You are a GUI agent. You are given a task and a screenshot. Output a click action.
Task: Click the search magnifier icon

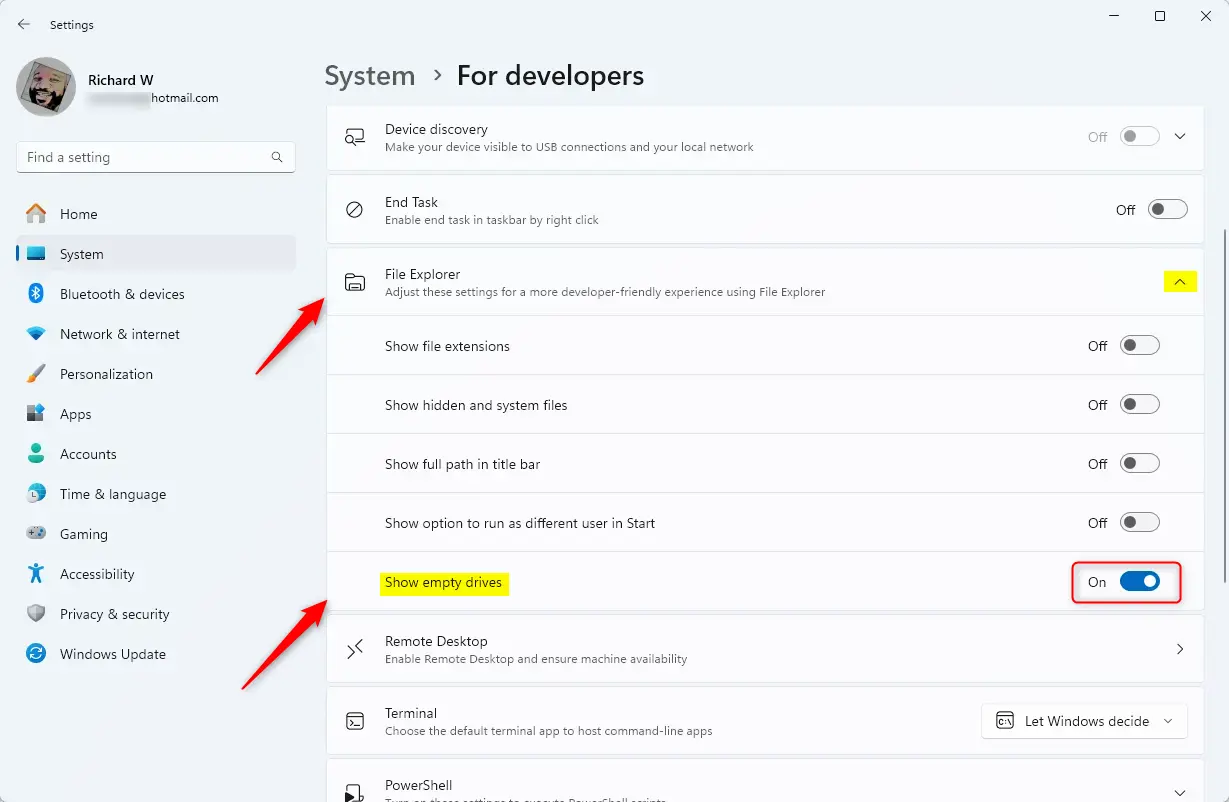tap(277, 157)
